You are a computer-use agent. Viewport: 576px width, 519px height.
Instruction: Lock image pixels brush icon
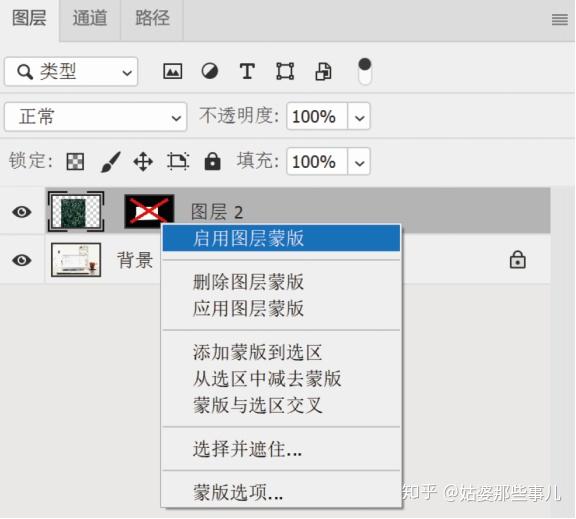click(x=111, y=162)
